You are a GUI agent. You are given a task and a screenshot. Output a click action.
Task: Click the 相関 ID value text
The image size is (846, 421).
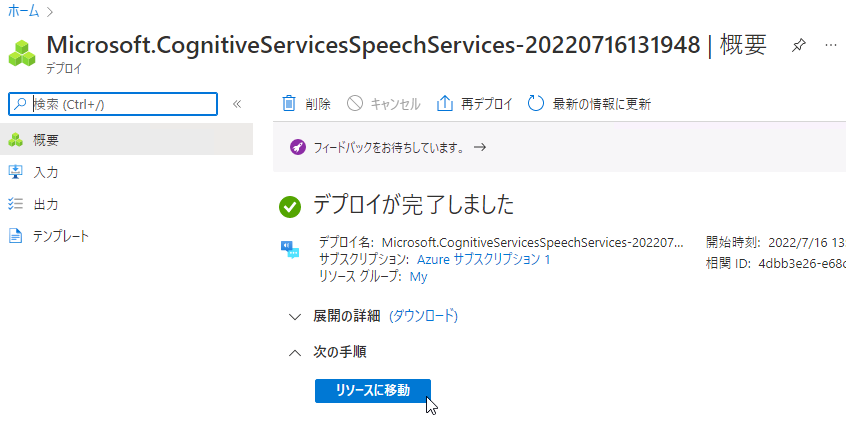[801, 263]
